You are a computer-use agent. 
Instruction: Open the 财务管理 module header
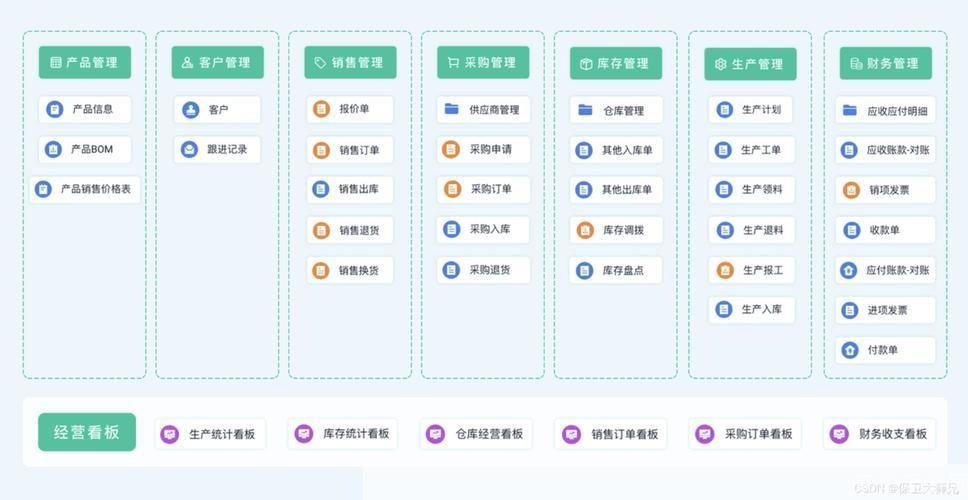[x=884, y=63]
